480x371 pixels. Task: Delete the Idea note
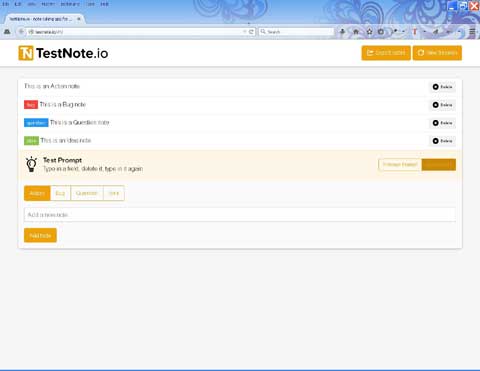coord(442,141)
